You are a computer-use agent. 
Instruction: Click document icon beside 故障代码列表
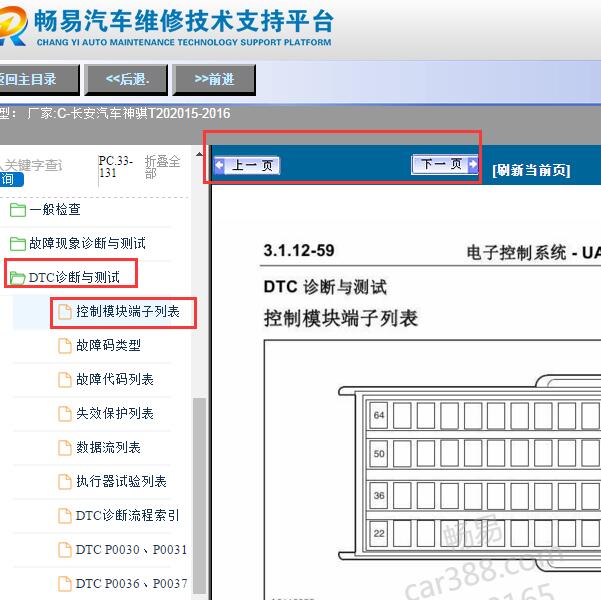click(x=65, y=380)
